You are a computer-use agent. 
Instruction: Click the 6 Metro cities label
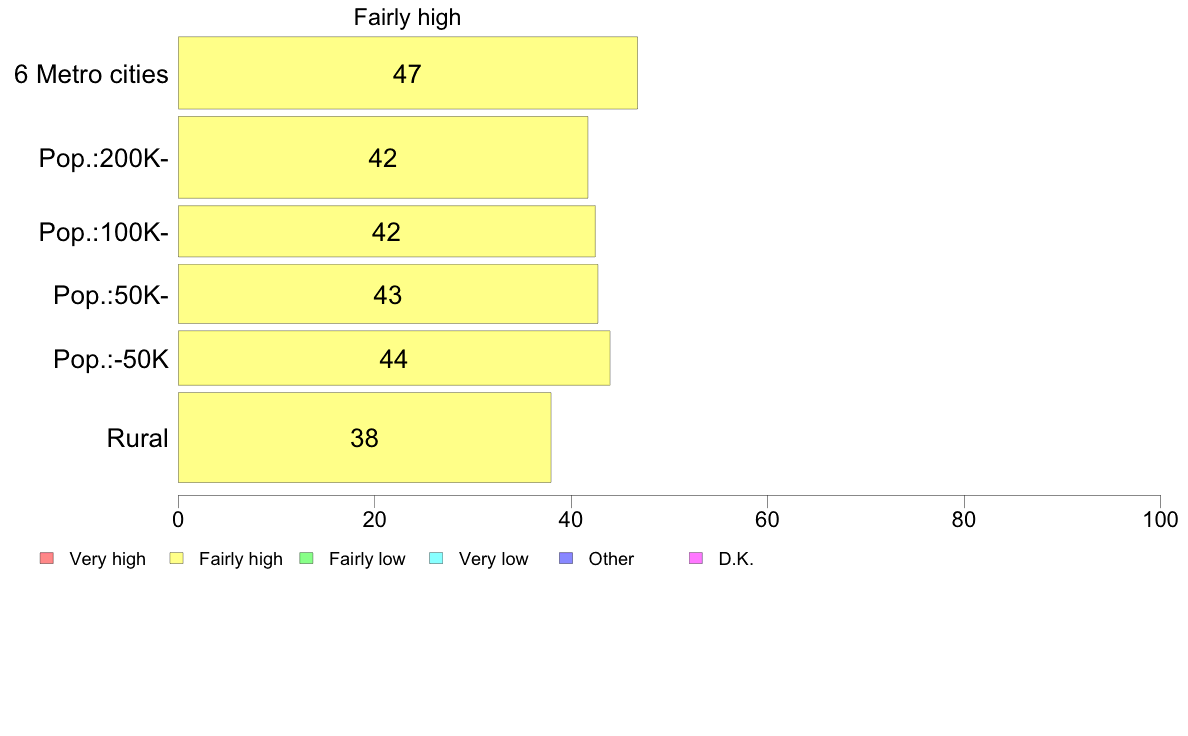(x=91, y=74)
